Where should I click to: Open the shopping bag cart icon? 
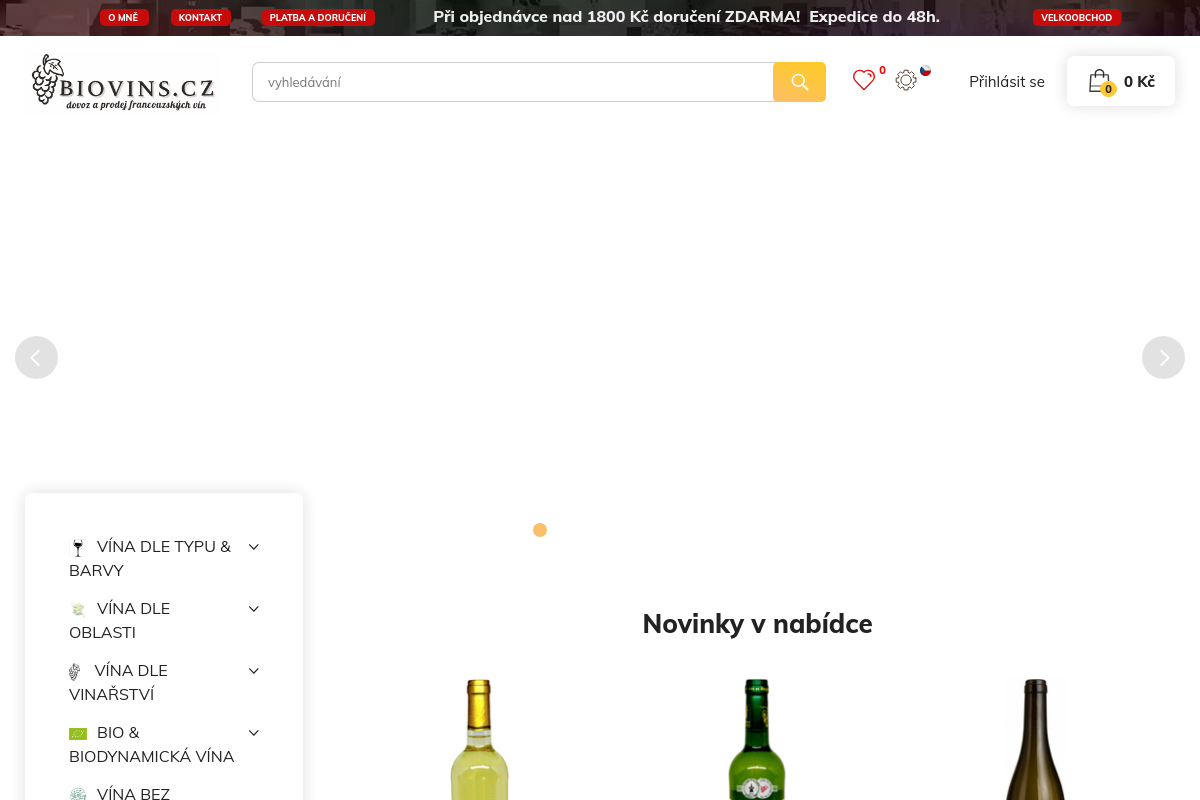click(1099, 81)
